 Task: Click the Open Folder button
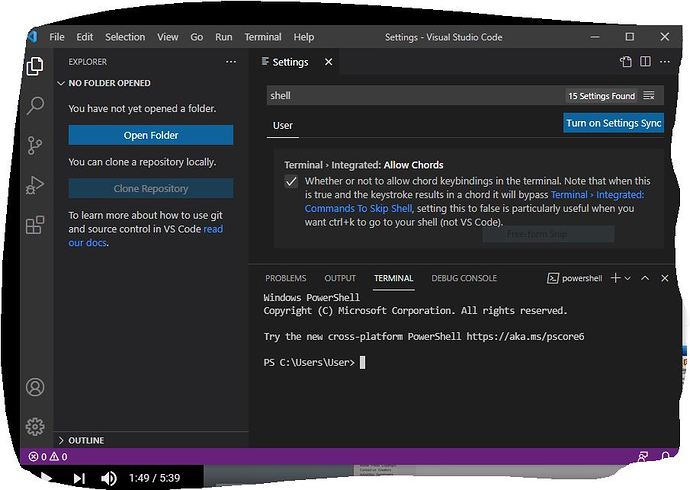[151, 135]
